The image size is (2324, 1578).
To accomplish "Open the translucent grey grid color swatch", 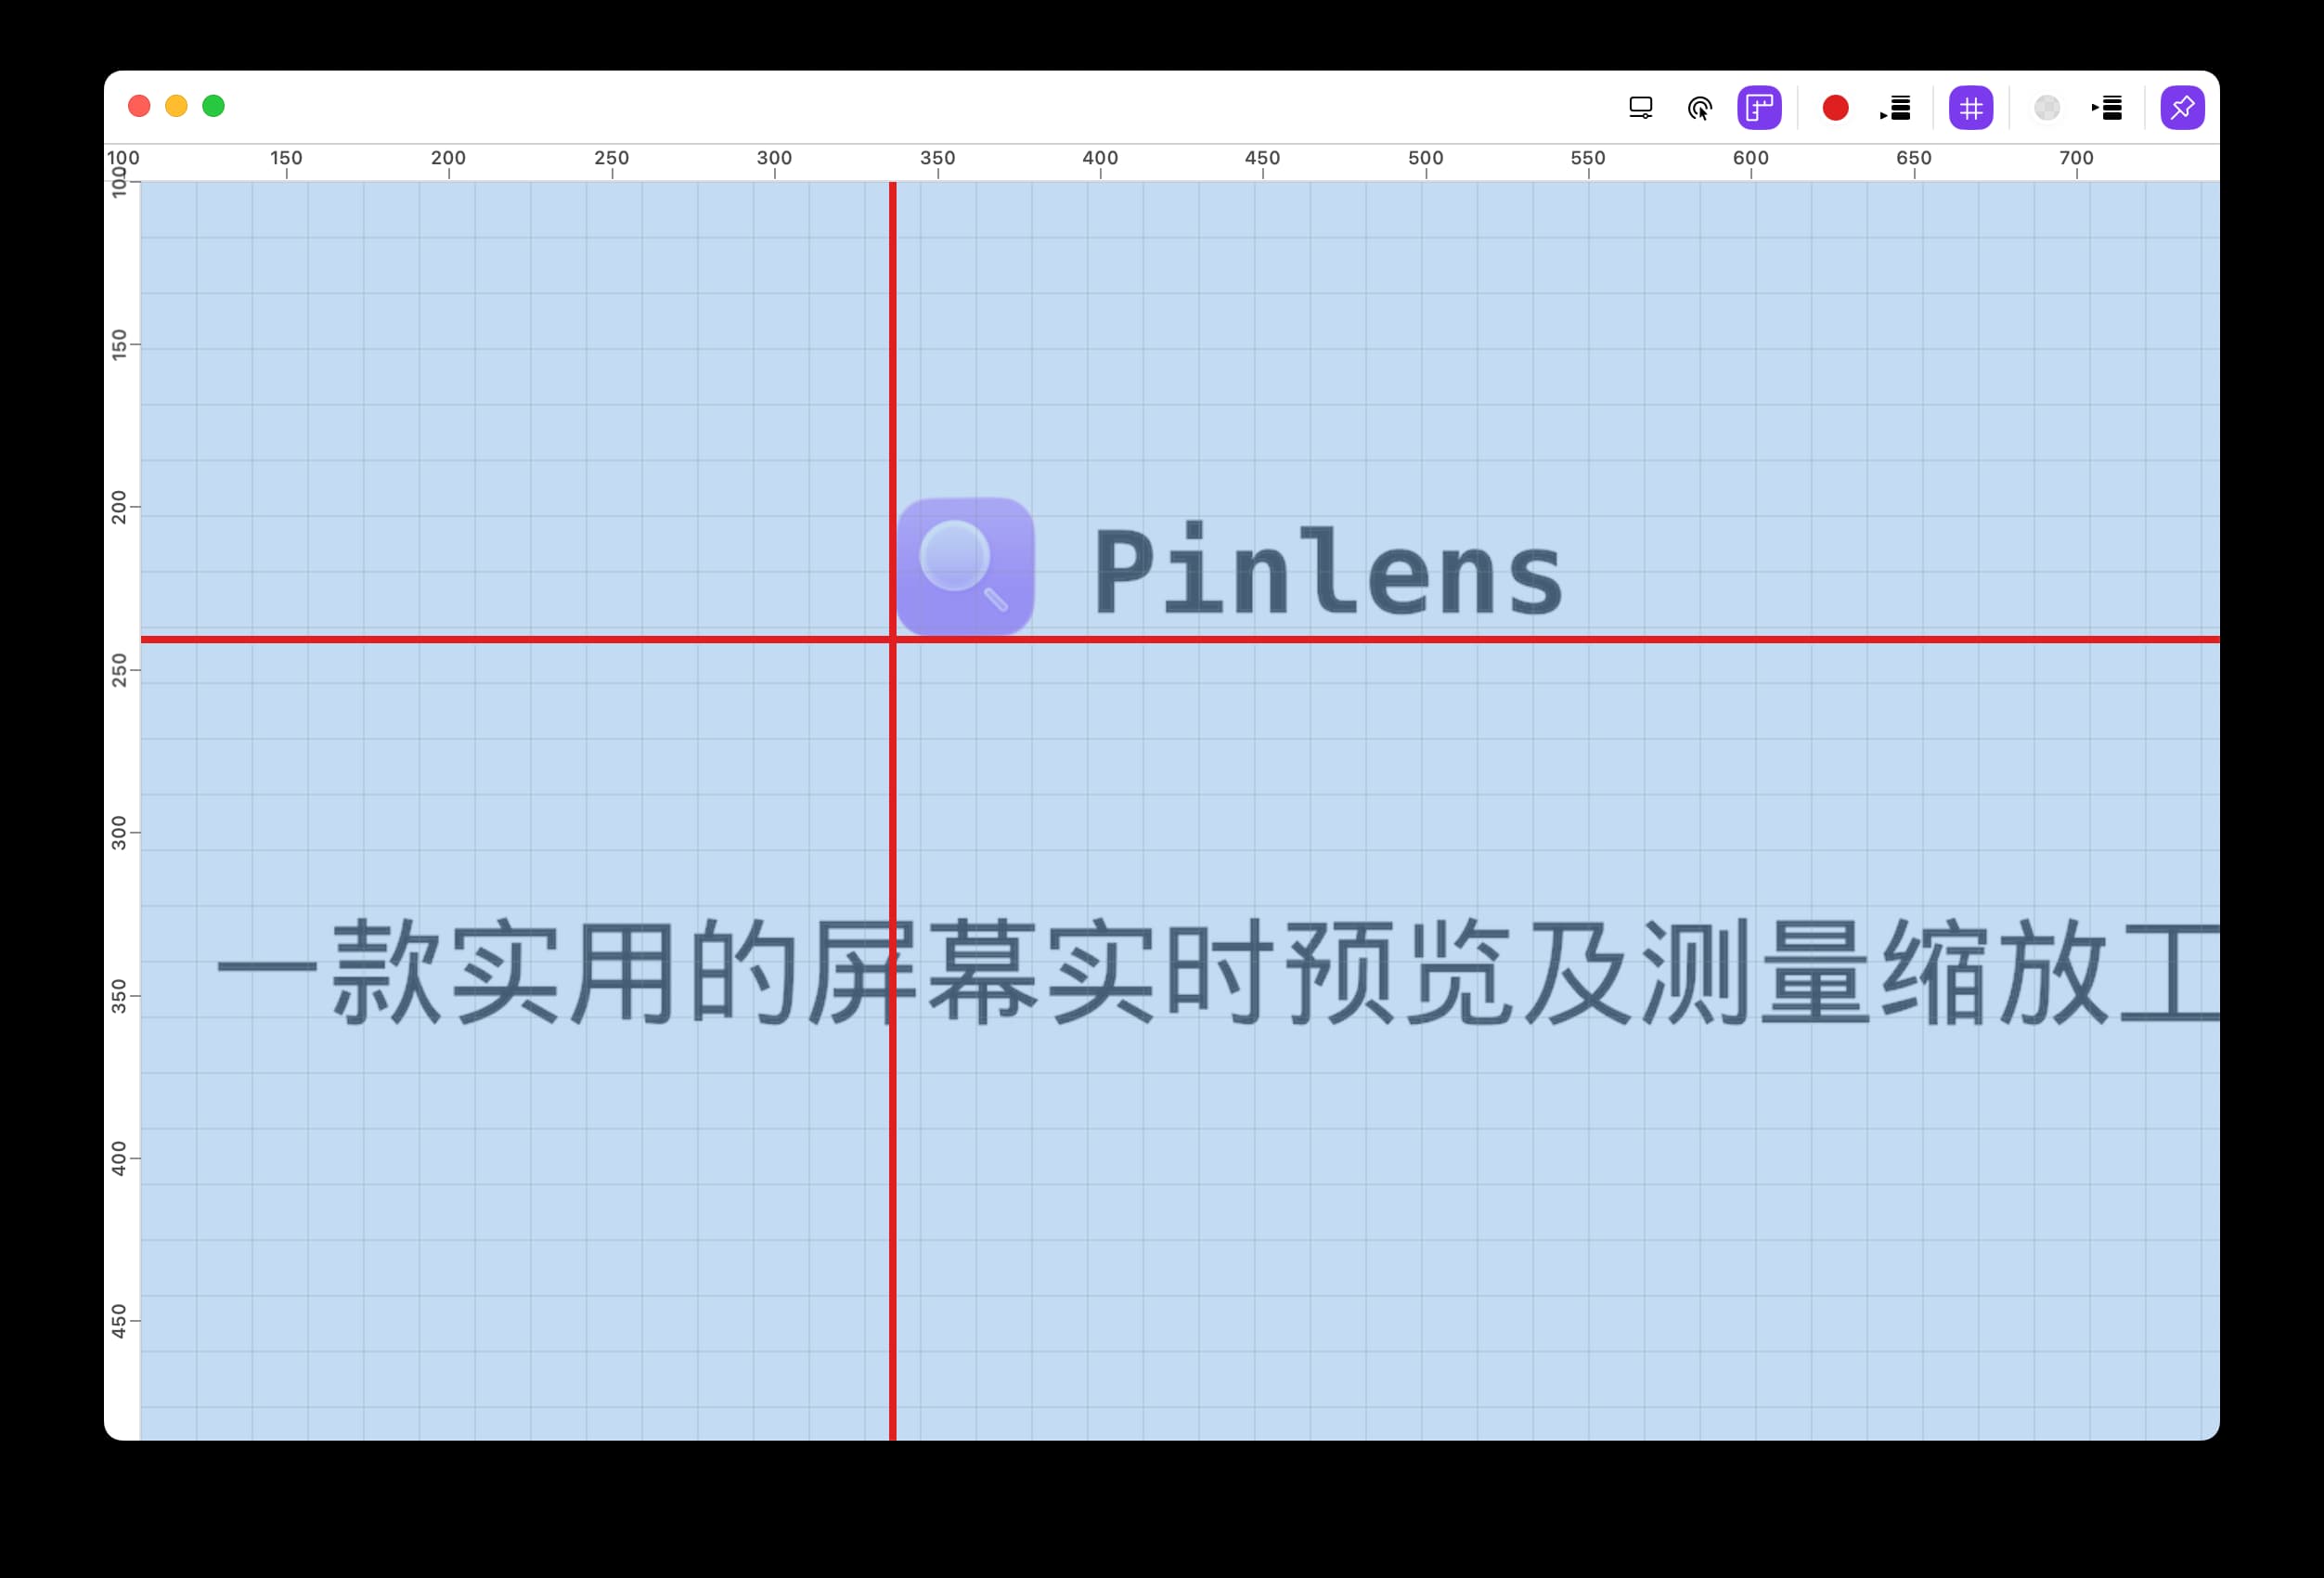I will (x=2047, y=108).
